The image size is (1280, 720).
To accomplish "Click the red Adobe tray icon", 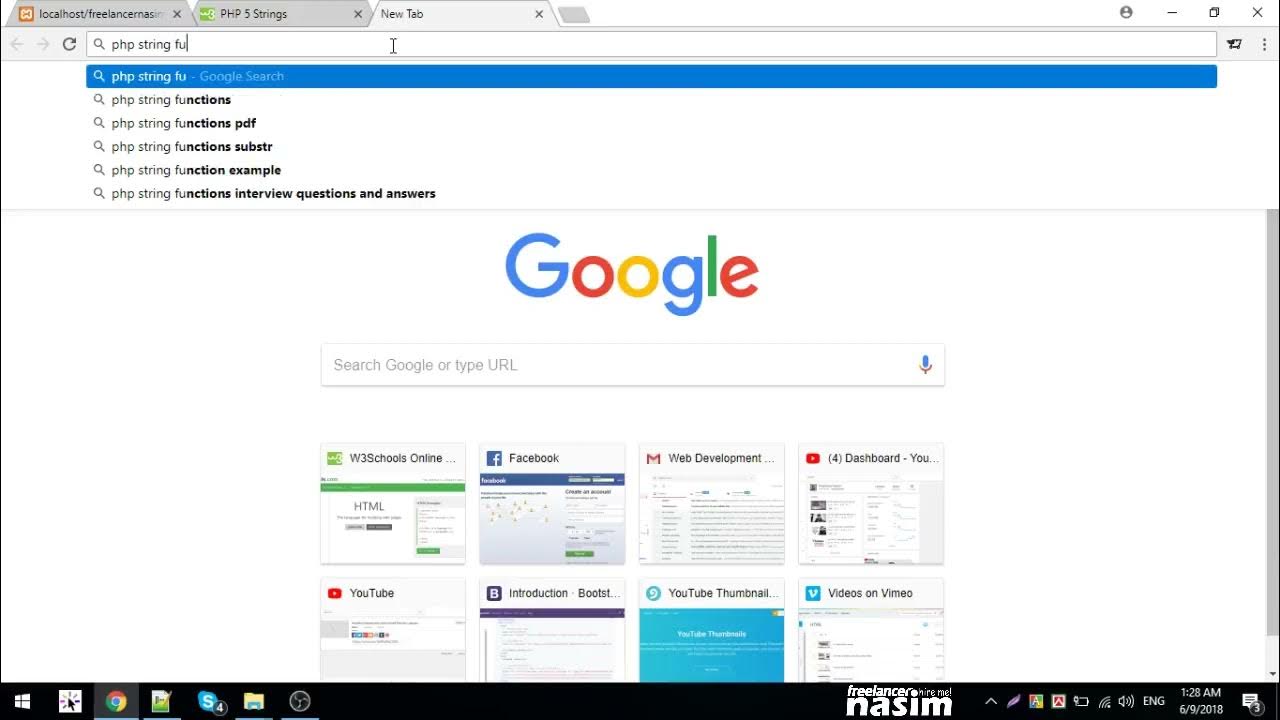I will tap(1059, 701).
